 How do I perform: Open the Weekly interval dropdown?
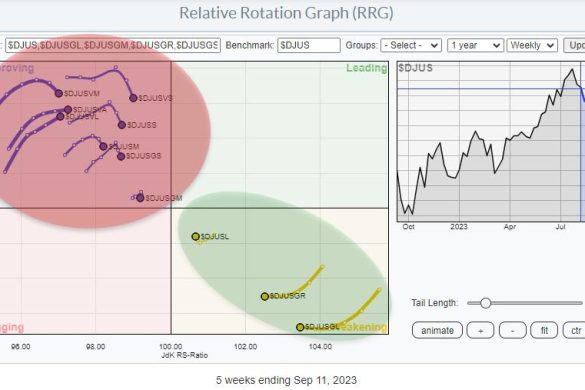[532, 45]
